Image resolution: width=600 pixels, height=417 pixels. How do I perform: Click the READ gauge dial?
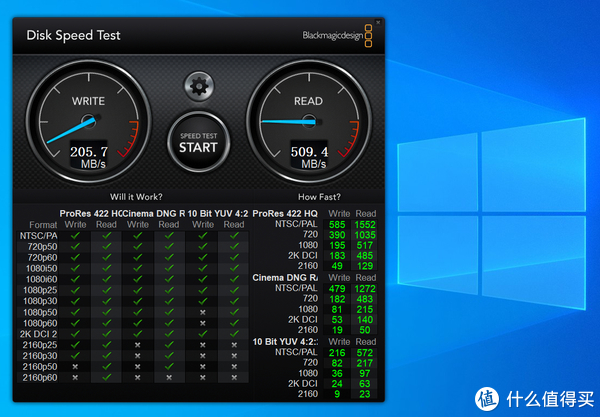(x=309, y=122)
